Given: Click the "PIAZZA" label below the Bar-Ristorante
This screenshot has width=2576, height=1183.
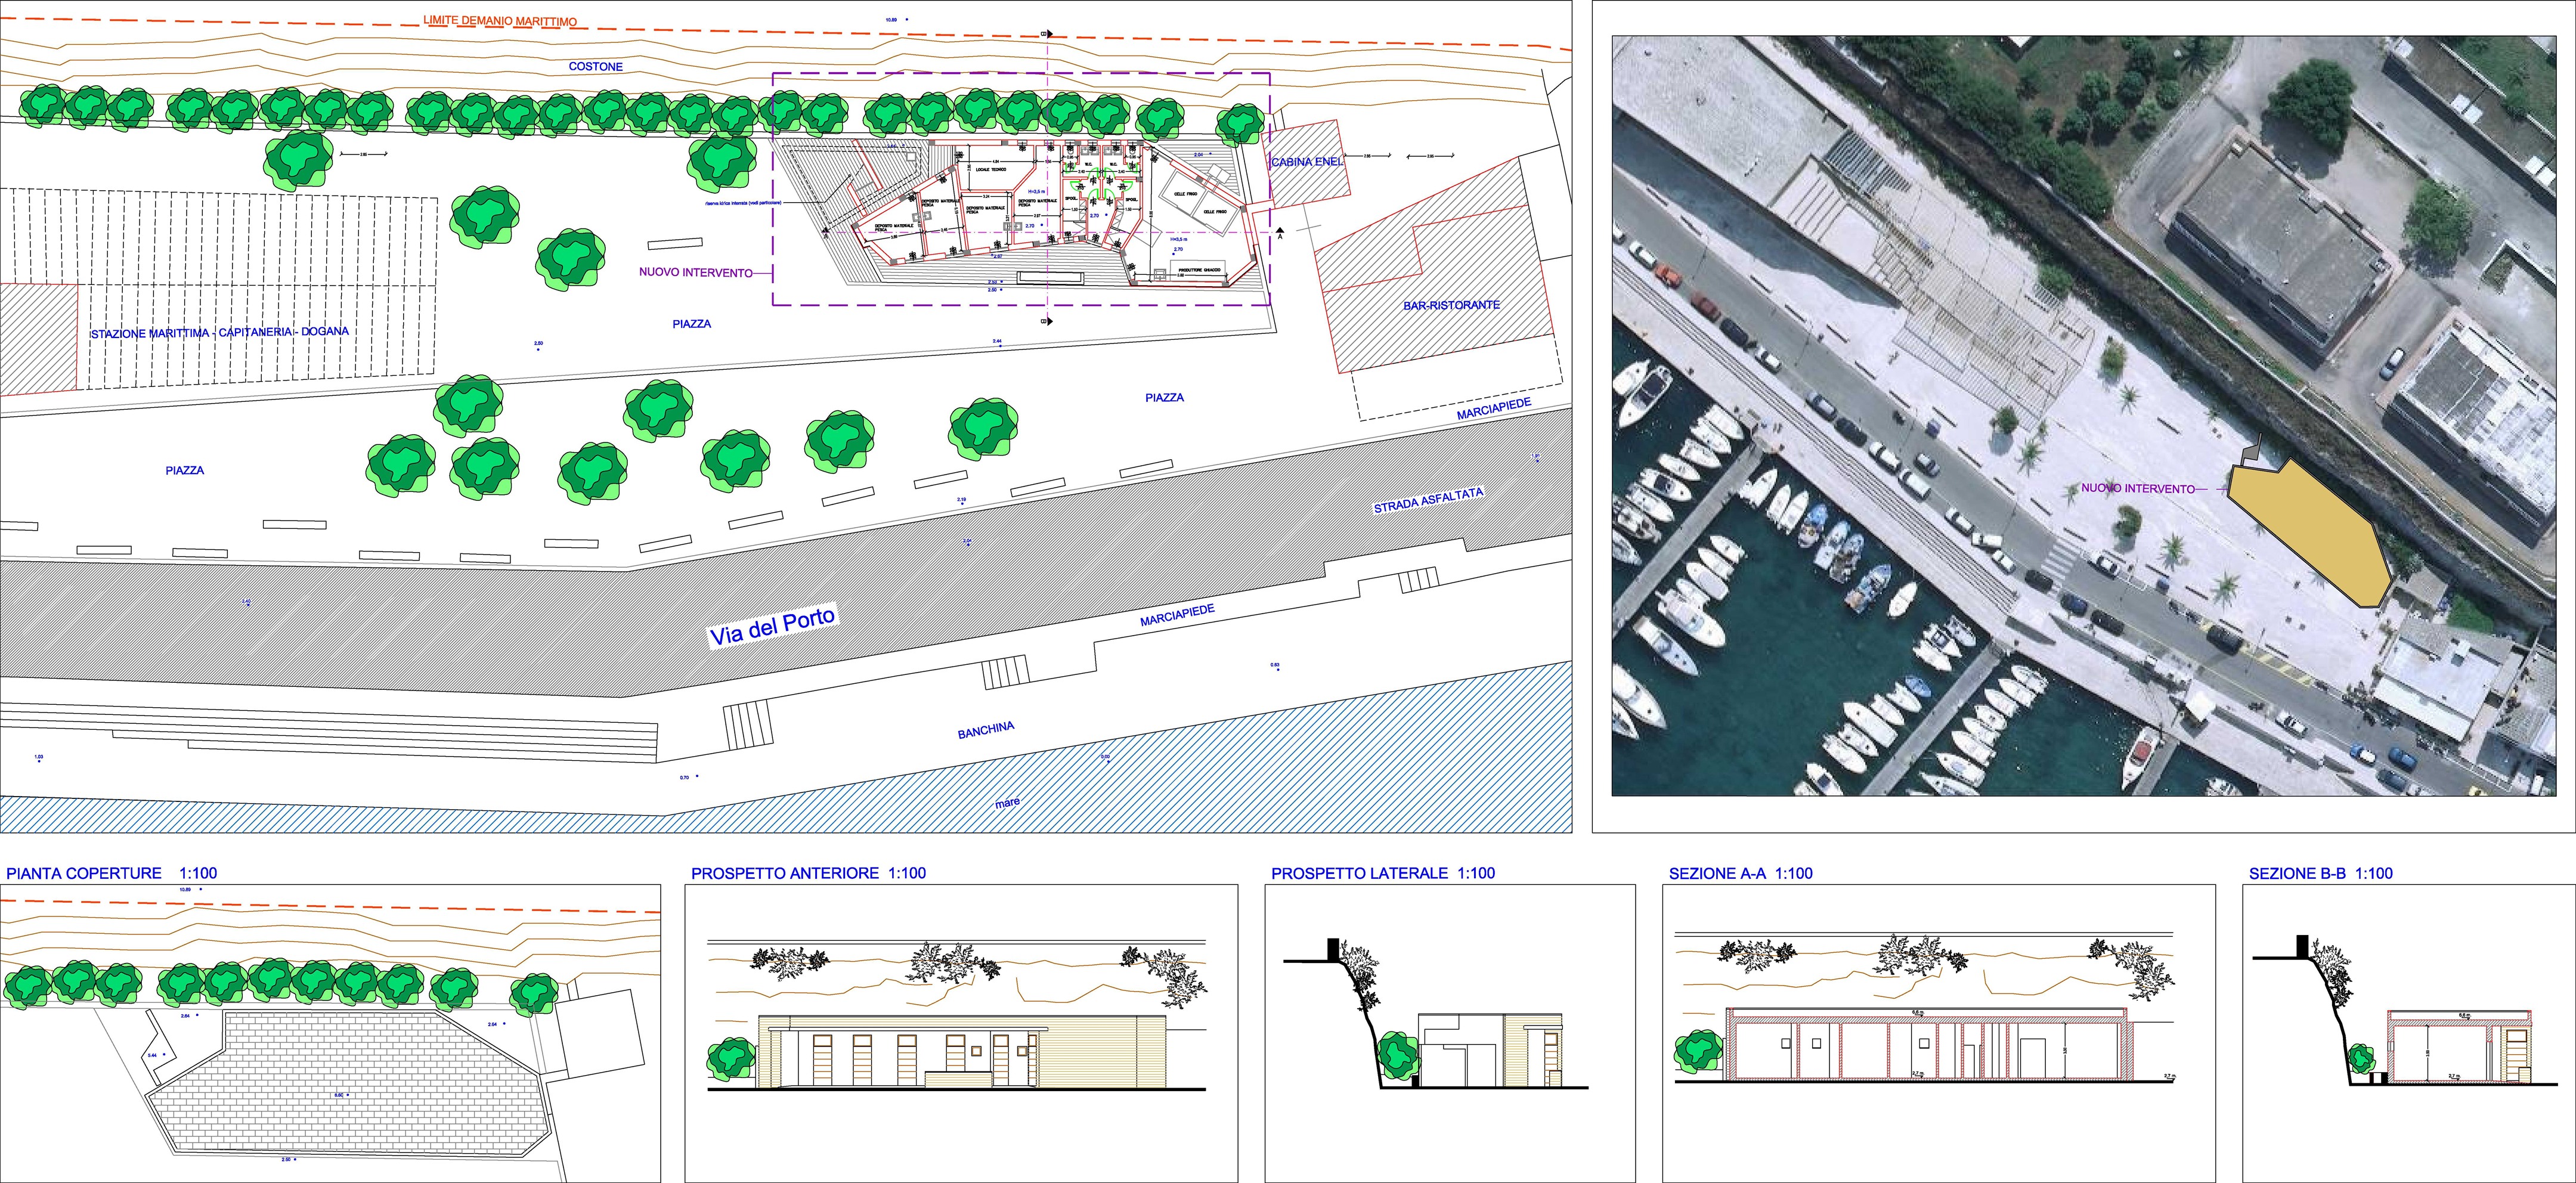Looking at the screenshot, I should point(1164,397).
